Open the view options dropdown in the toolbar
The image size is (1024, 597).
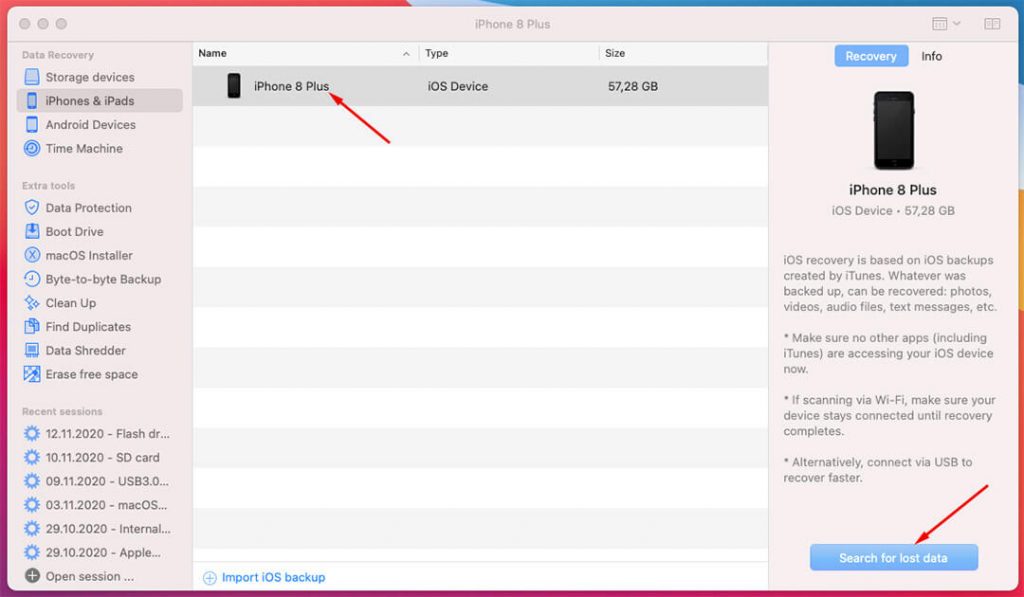(942, 23)
